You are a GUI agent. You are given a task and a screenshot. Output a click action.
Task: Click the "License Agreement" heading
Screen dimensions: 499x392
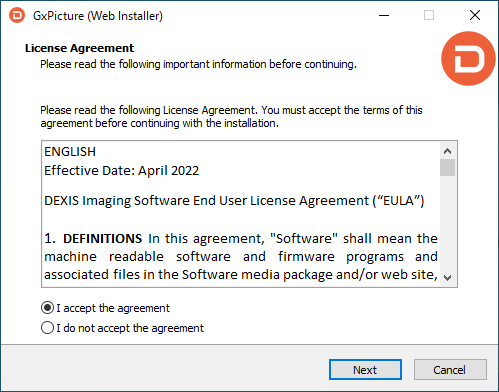tap(79, 48)
